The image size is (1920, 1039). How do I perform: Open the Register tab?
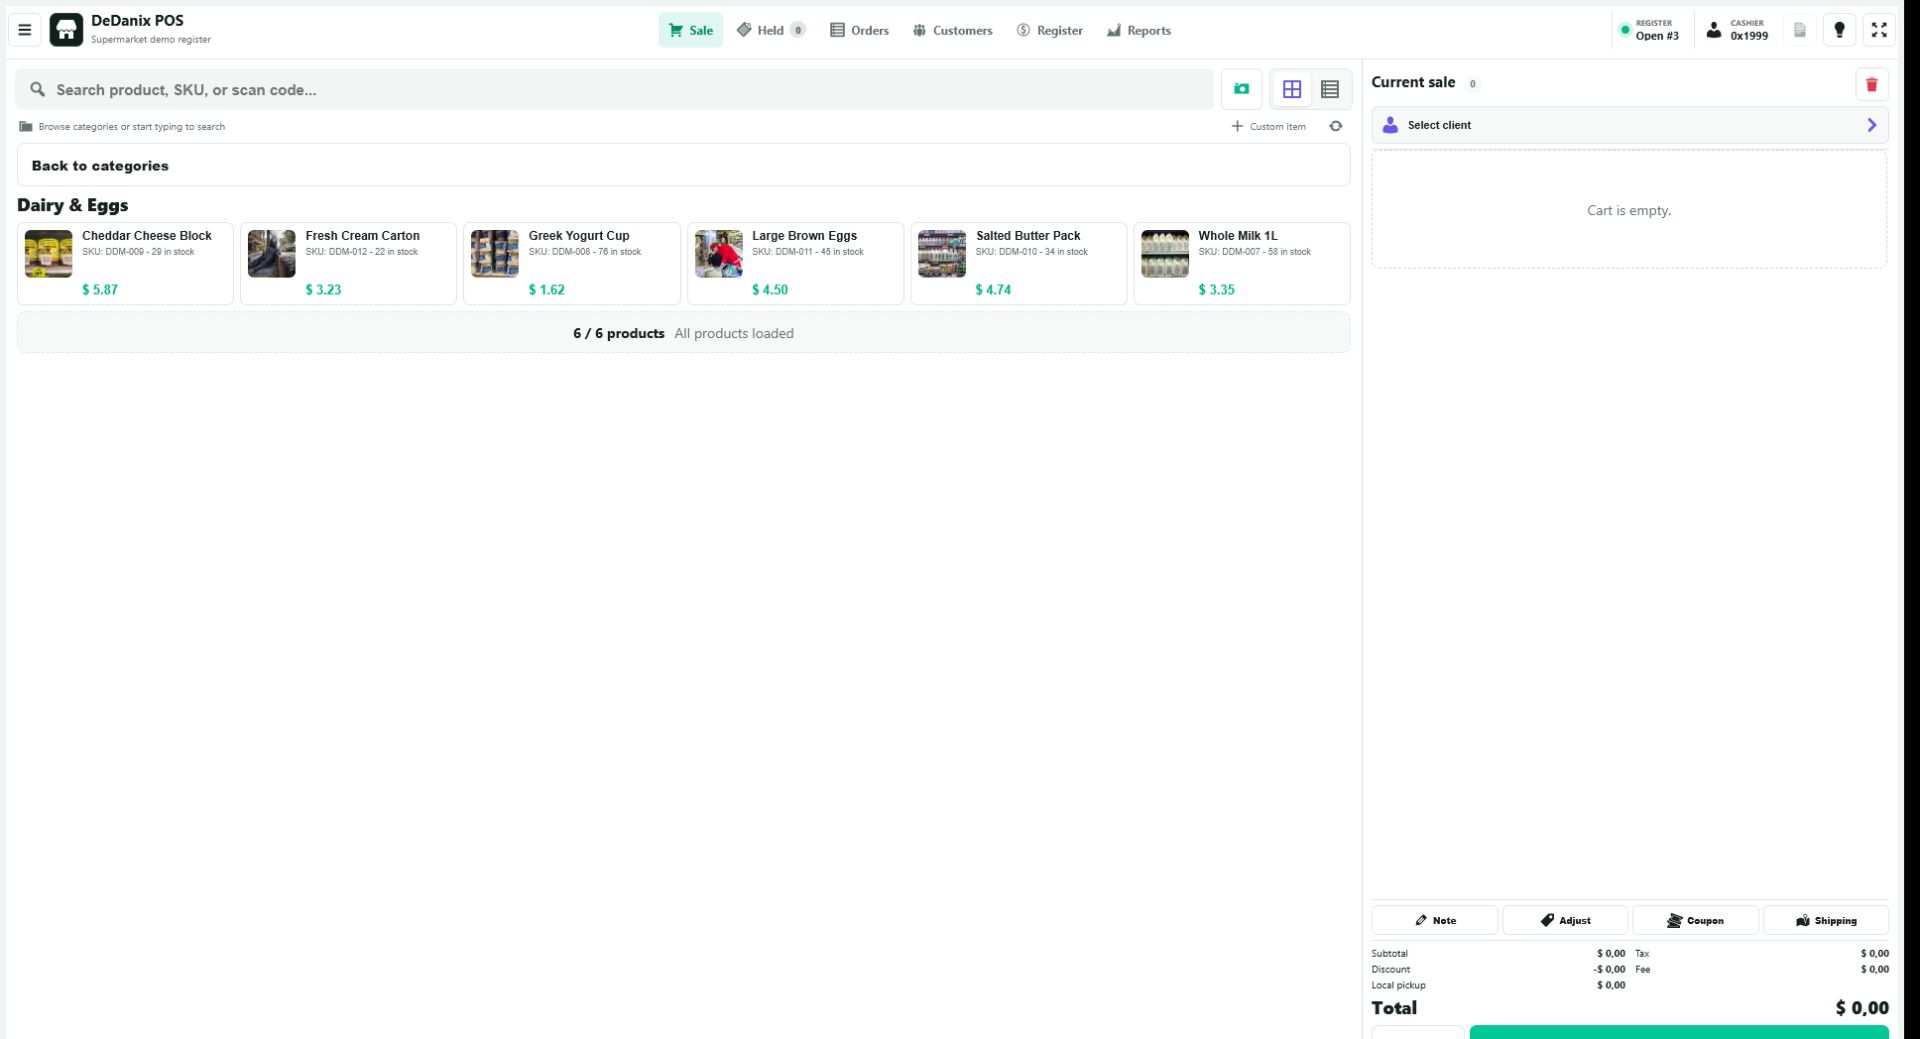pyautogui.click(x=1049, y=30)
